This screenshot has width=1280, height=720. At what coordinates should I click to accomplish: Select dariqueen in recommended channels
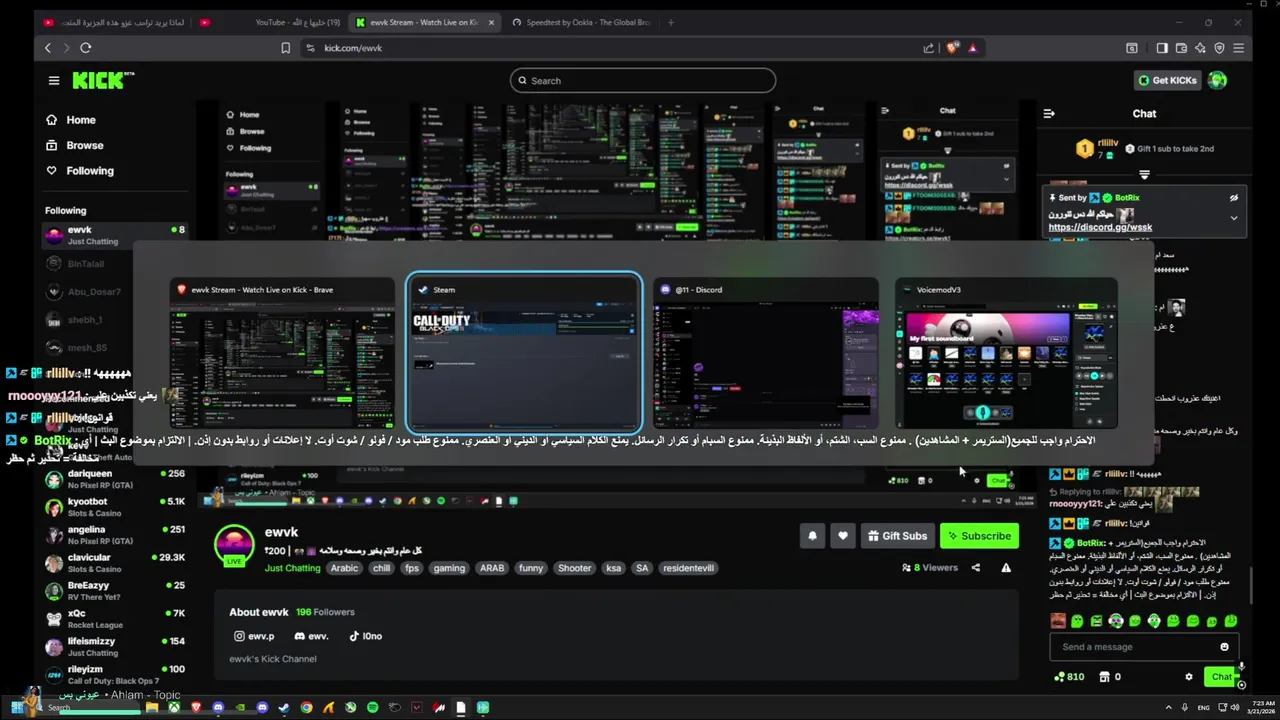(x=114, y=479)
